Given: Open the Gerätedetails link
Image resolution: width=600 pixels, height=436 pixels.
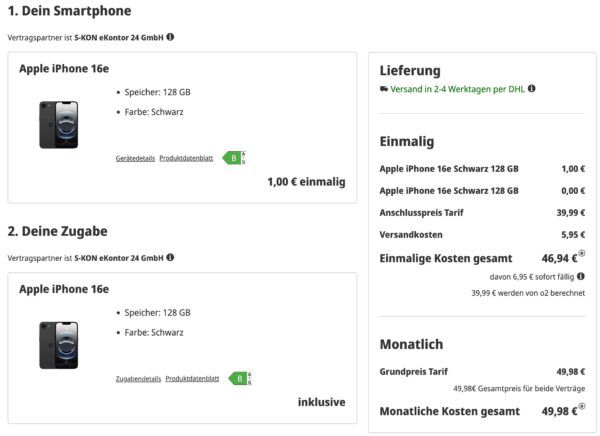Looking at the screenshot, I should coord(135,158).
